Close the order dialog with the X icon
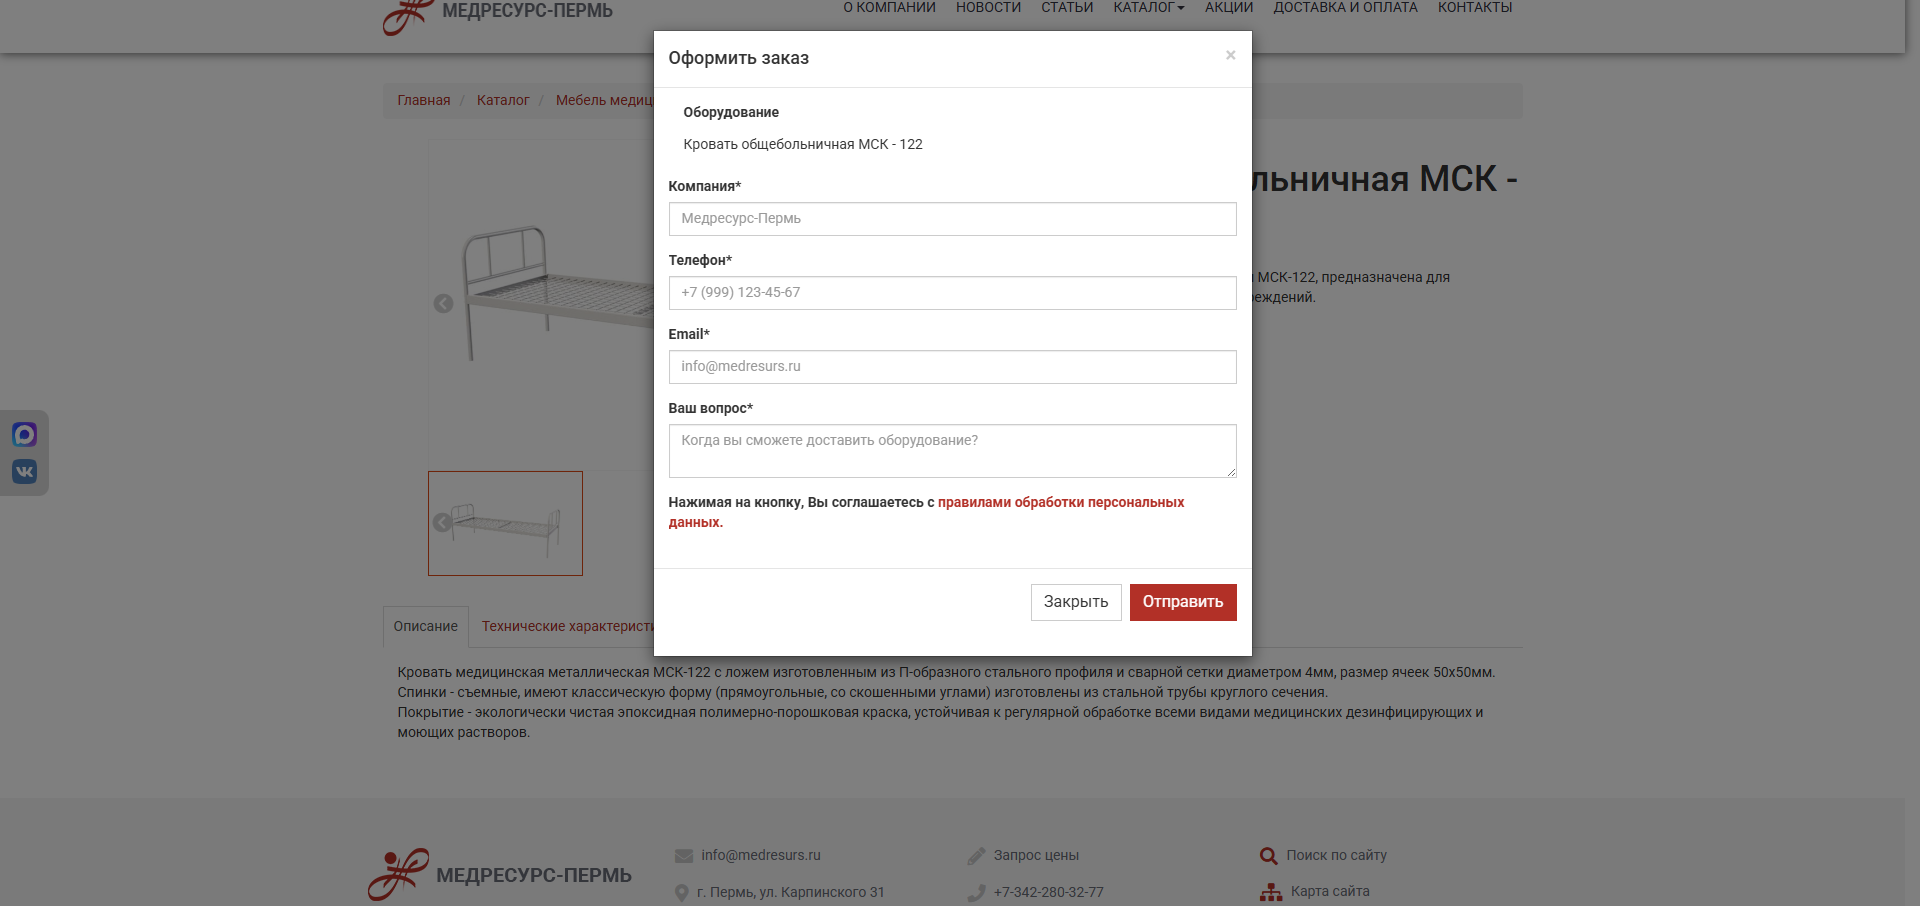This screenshot has width=1920, height=906. click(1230, 55)
